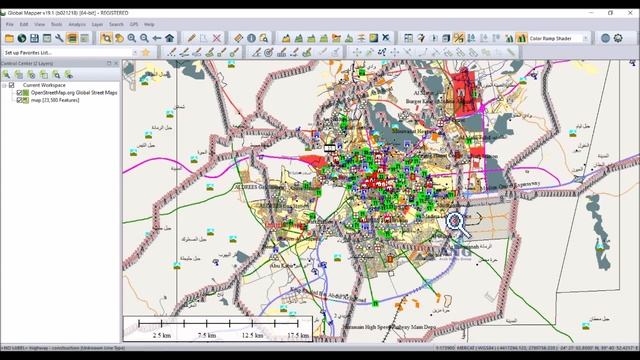Toggle the Control Center layers icon
This screenshot has width=640, height=360.
point(72,38)
